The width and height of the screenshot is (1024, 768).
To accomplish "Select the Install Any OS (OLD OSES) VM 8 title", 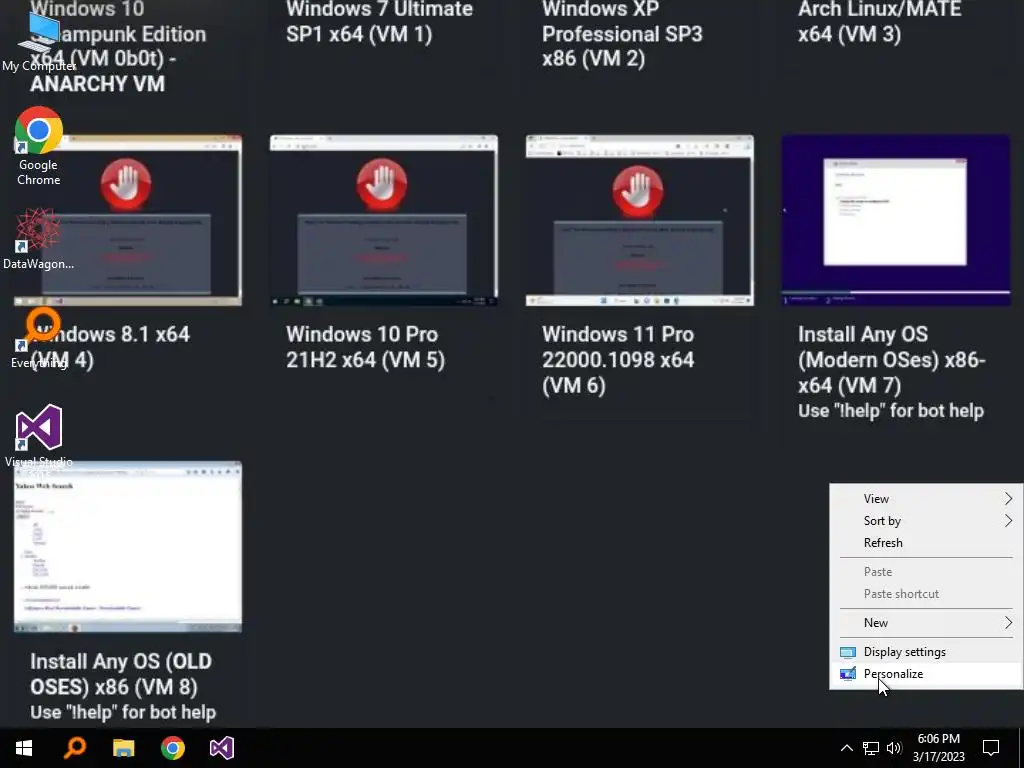I will pyautogui.click(x=121, y=674).
